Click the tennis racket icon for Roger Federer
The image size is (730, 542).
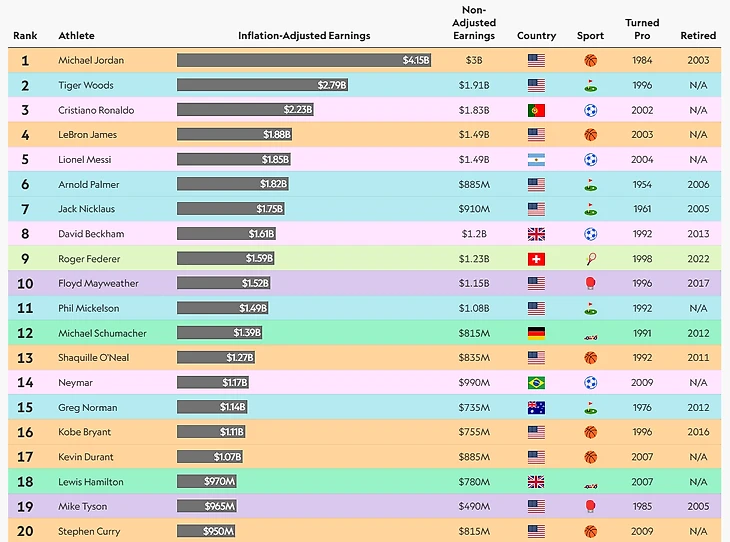point(590,259)
